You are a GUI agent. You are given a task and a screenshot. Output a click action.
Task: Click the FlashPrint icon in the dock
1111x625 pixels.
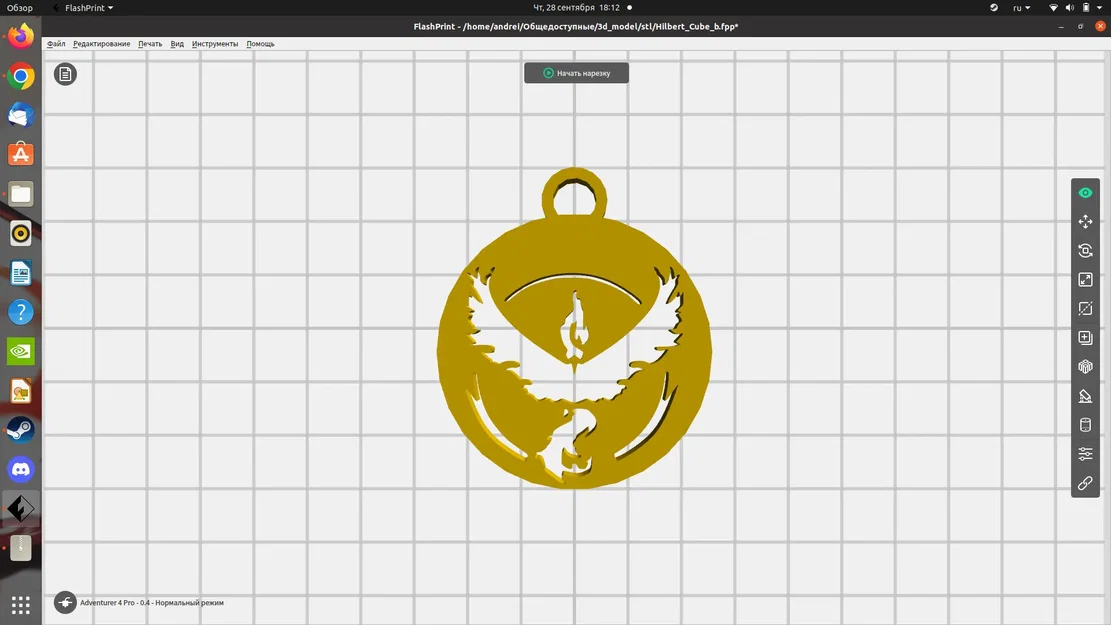click(21, 509)
